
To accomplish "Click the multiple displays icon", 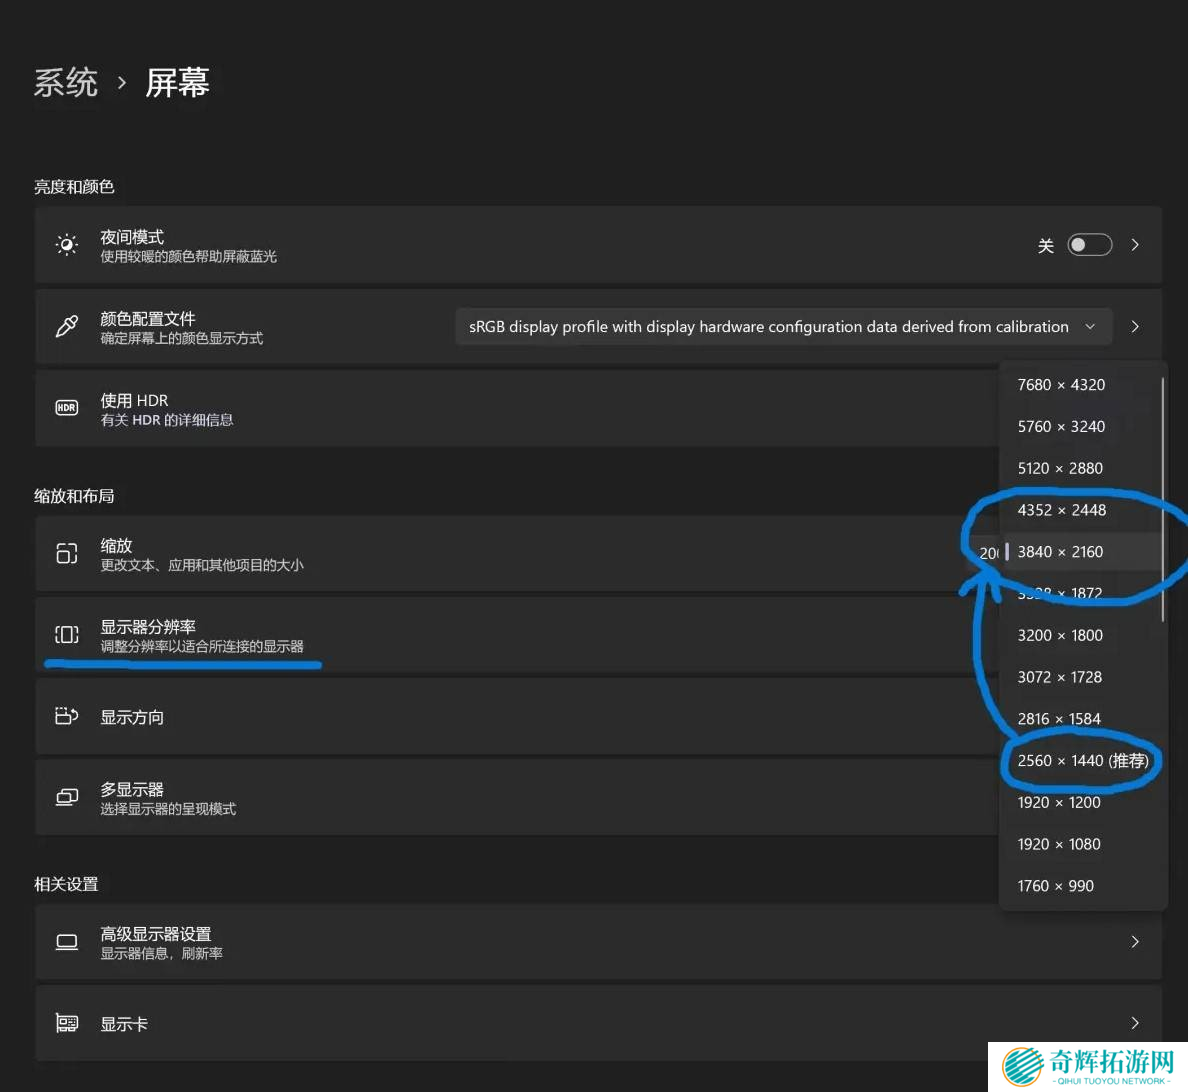I will tap(67, 797).
